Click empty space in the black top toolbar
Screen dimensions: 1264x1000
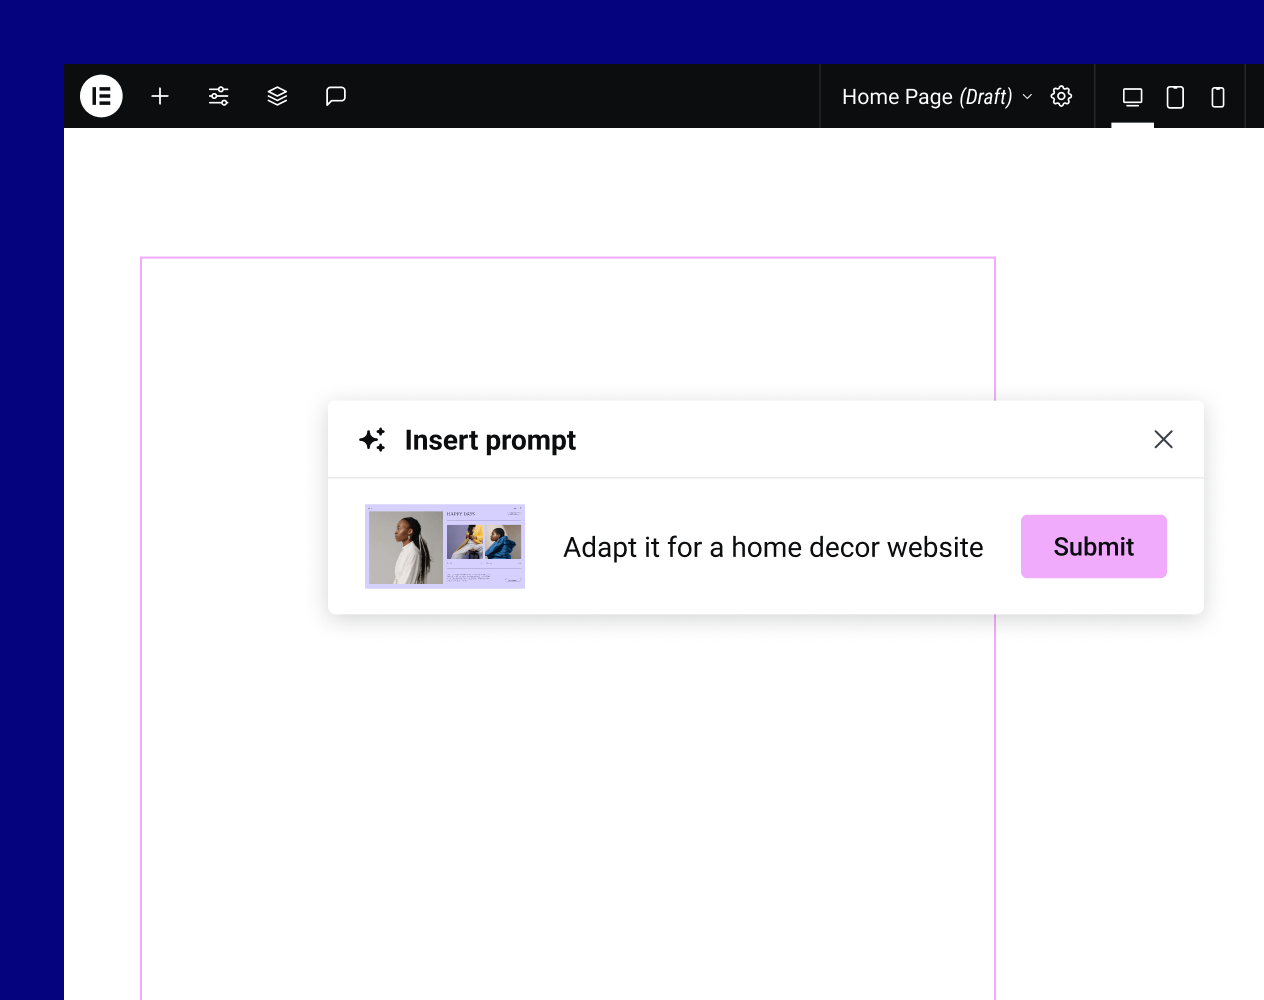click(x=580, y=96)
